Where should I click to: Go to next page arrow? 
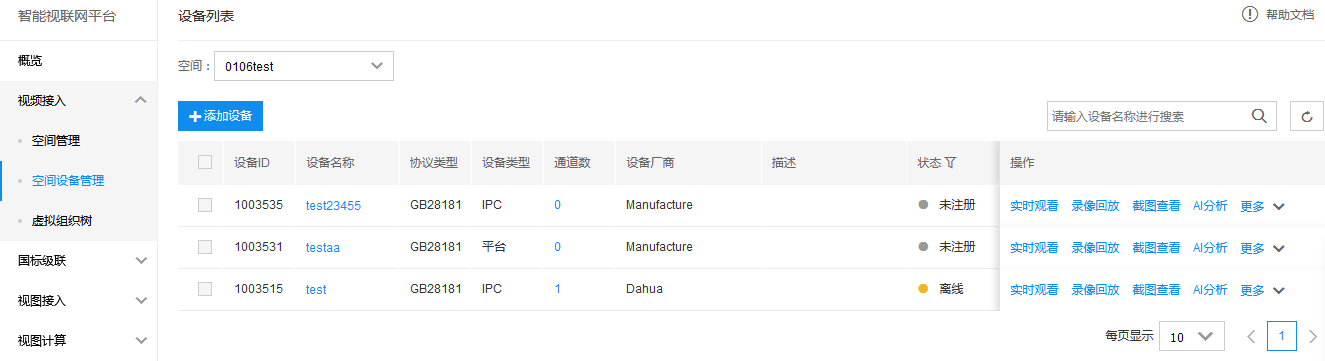[1312, 337]
